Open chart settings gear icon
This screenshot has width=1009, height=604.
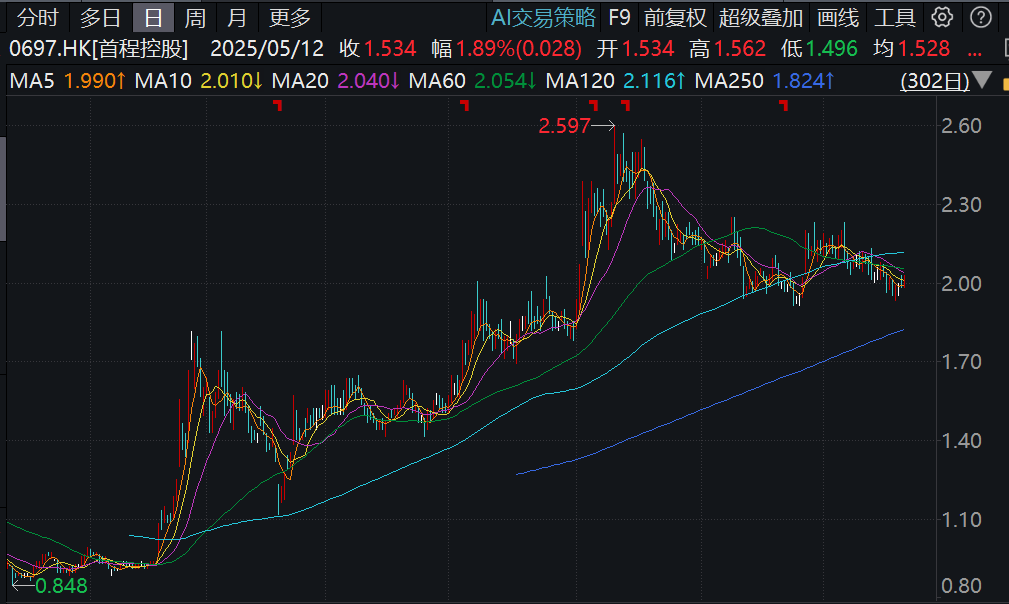tap(942, 17)
